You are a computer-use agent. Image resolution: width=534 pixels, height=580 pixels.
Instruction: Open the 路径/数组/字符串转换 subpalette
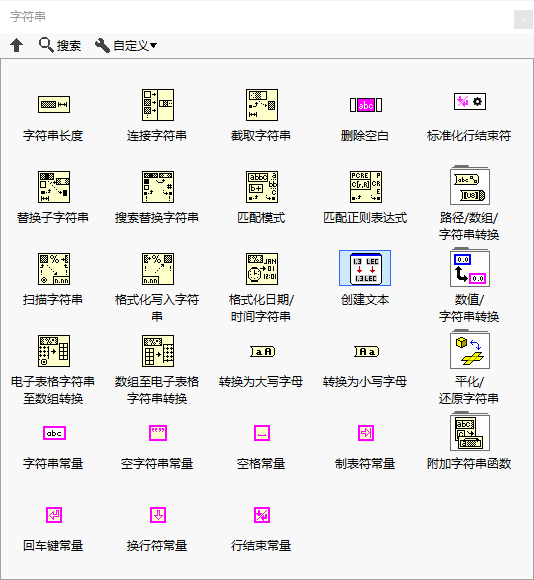tap(470, 185)
